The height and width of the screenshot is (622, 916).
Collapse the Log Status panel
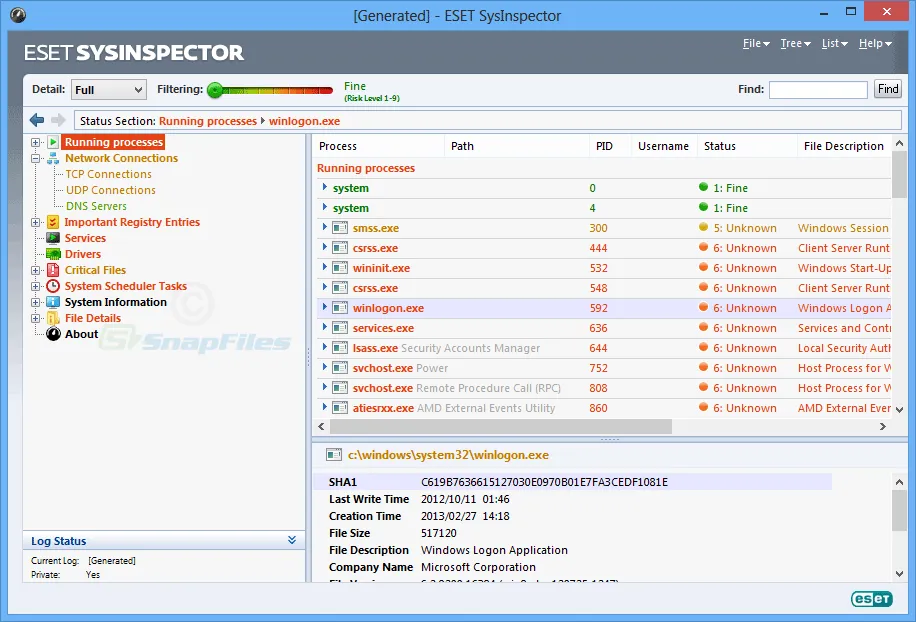pyautogui.click(x=292, y=541)
